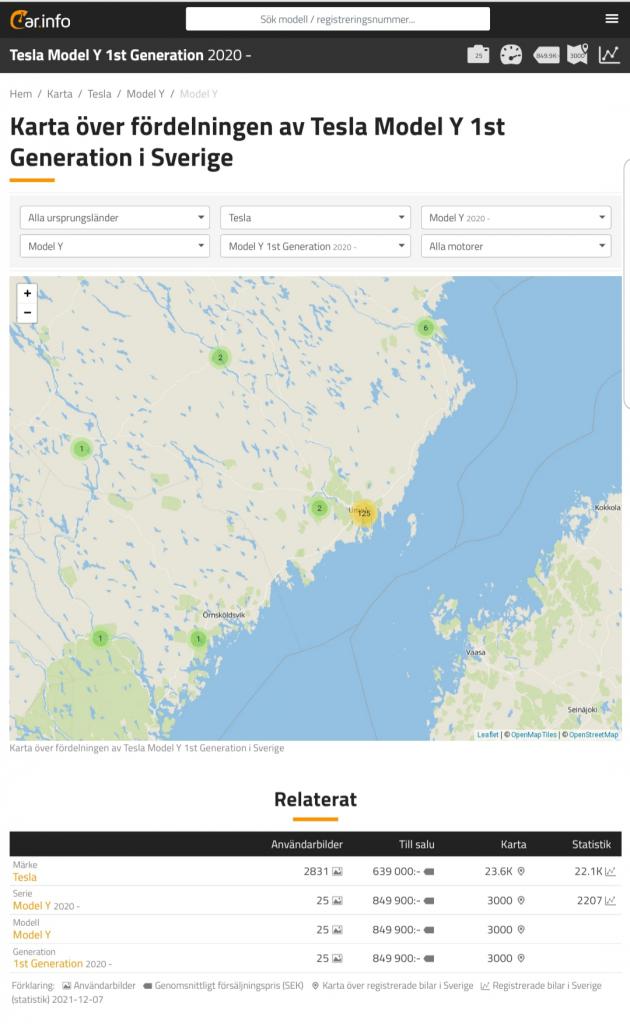
Task: Click the marker 1 near Örnsköldsvik
Action: coord(198,639)
